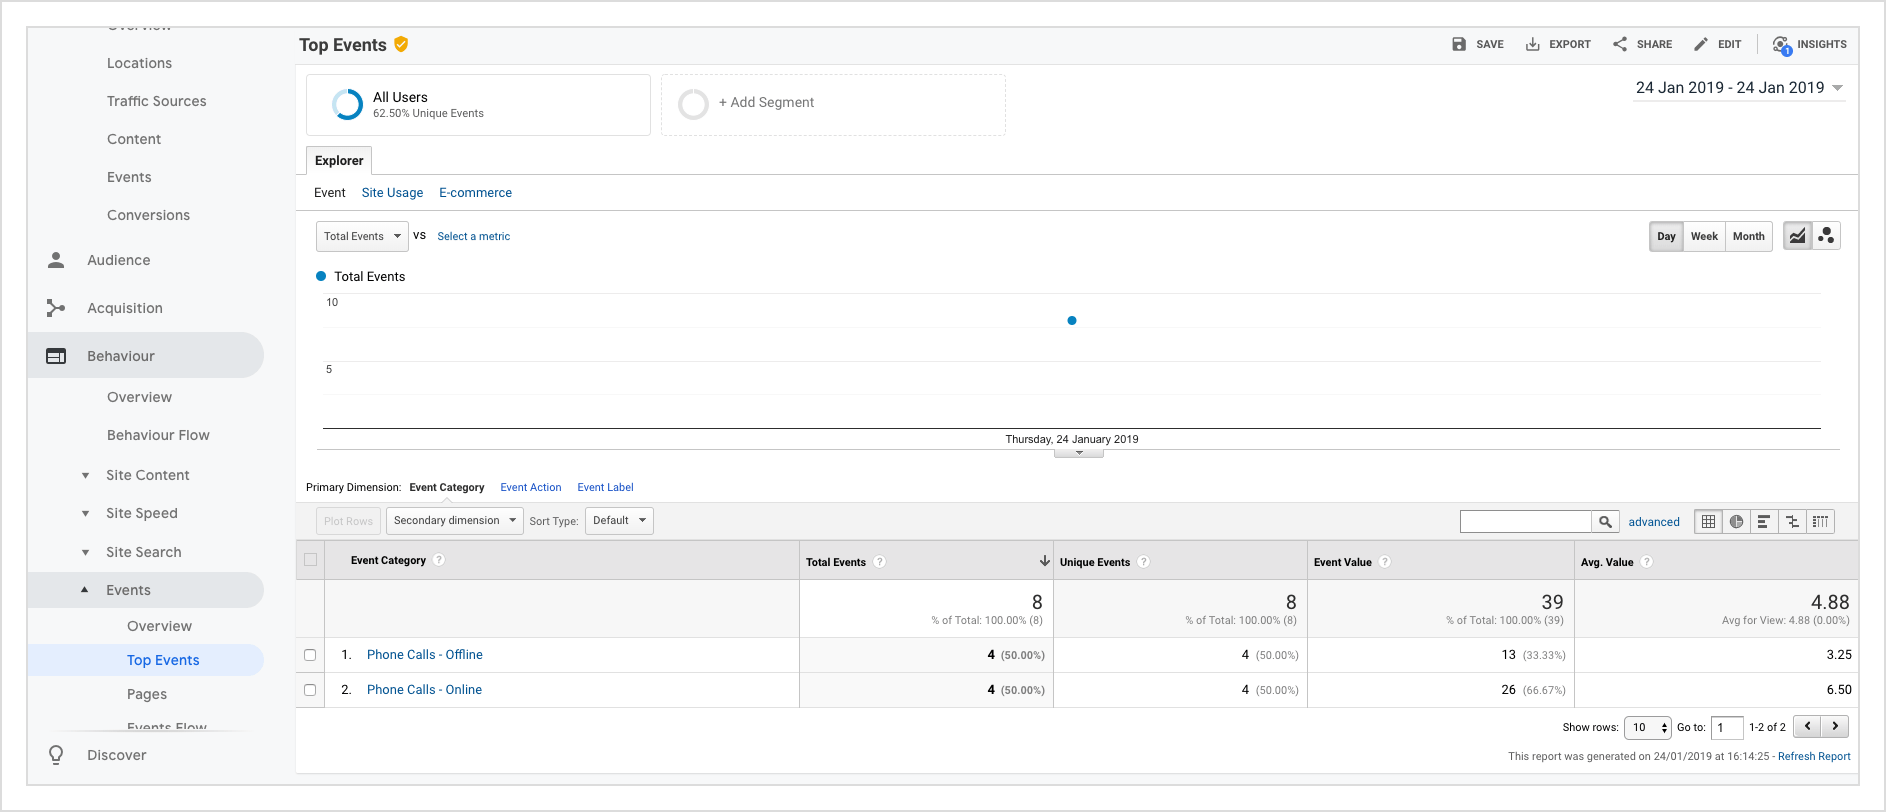Check the Phone Calls - Offline row checkbox
The image size is (1886, 812).
pos(310,655)
